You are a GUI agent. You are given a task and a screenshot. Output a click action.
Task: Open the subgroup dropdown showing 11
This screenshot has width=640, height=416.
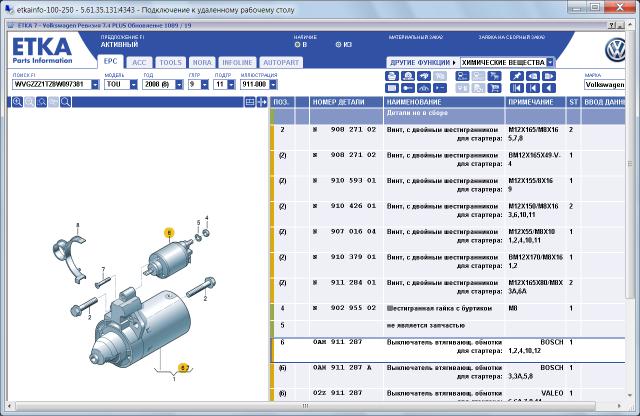tap(231, 85)
